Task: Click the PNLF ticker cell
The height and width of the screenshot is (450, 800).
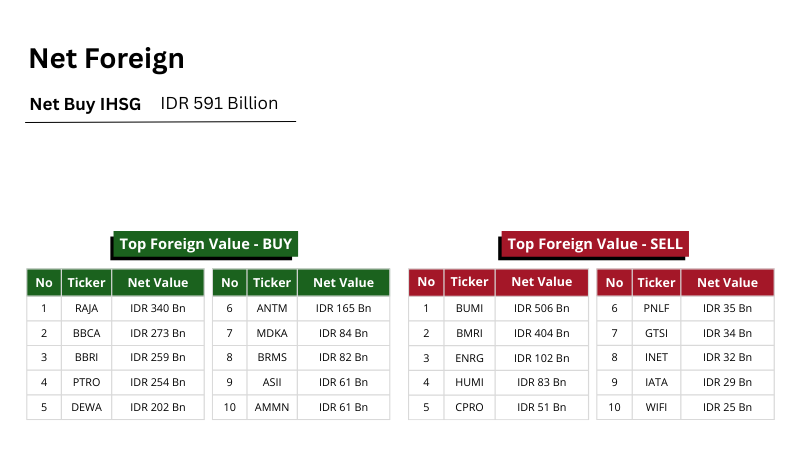Action: click(657, 308)
